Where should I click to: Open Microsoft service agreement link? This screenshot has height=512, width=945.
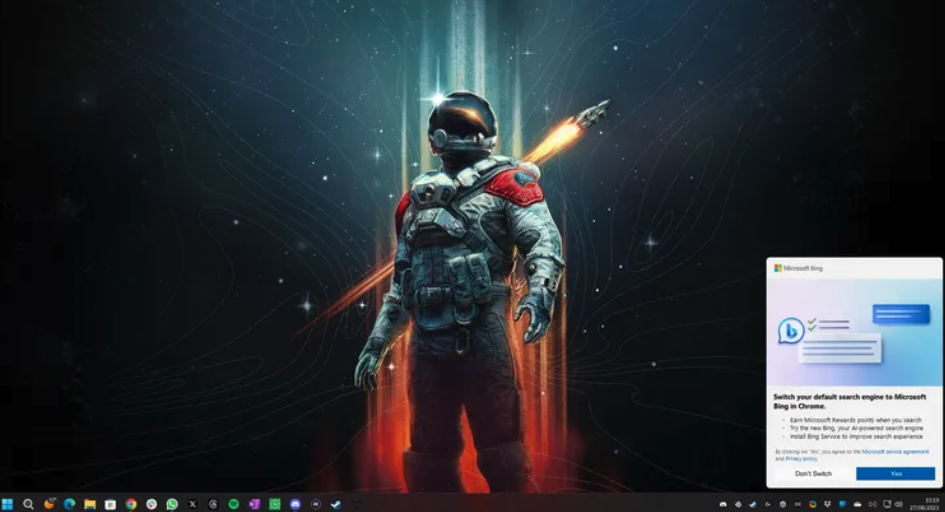[x=895, y=451]
